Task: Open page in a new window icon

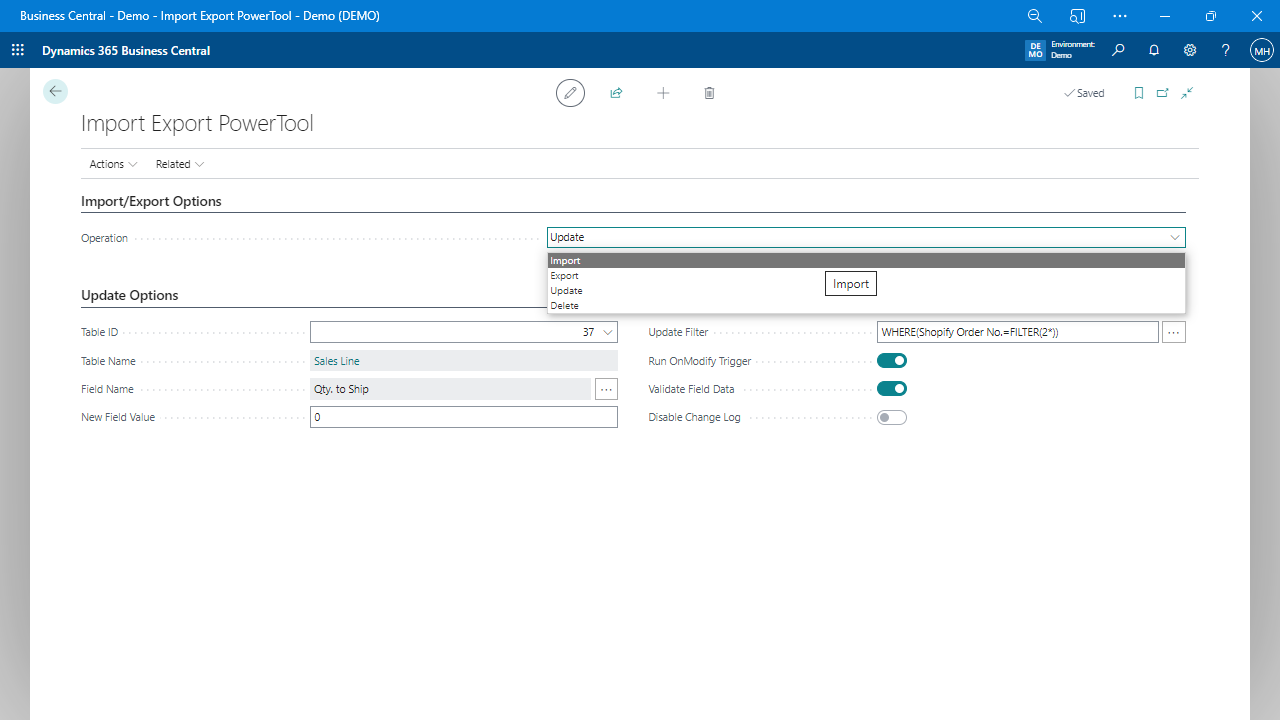Action: pyautogui.click(x=1162, y=92)
